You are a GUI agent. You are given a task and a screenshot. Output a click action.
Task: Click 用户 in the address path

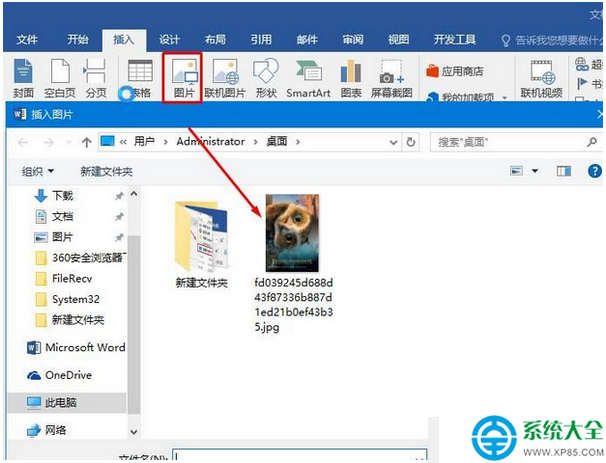click(x=144, y=141)
